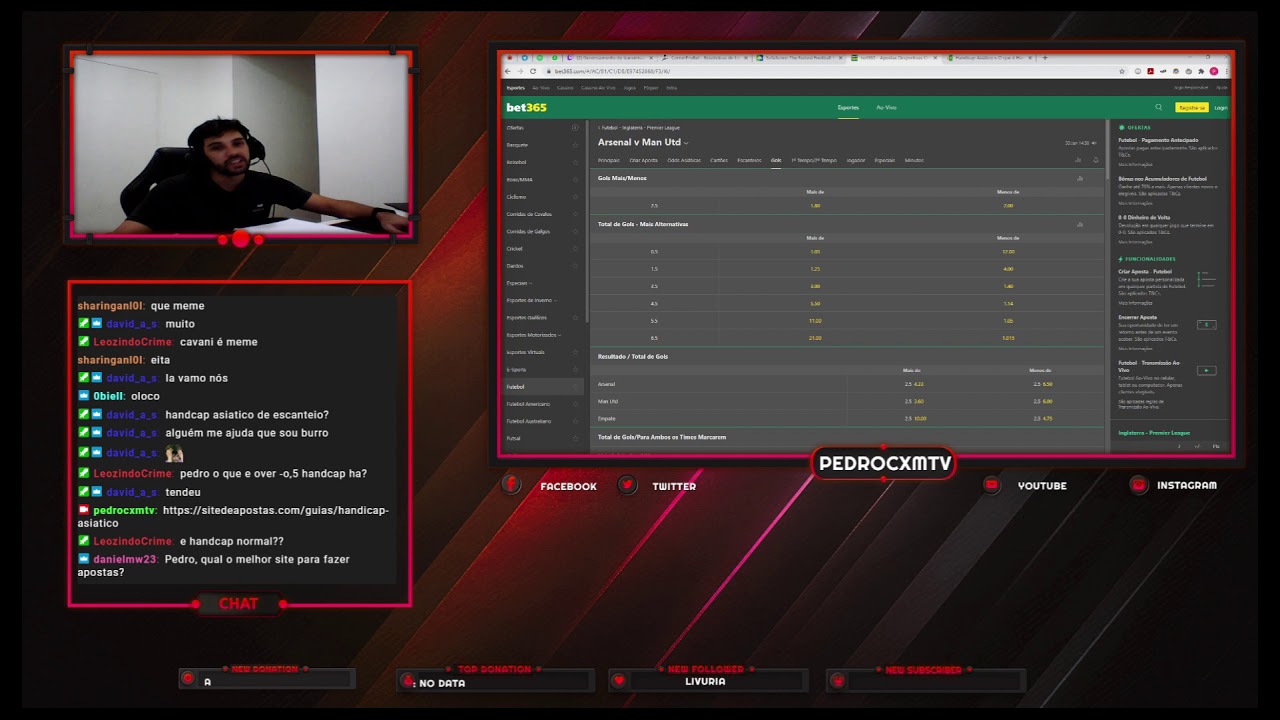The height and width of the screenshot is (720, 1280).
Task: Click the match notification bell icon
Action: pyautogui.click(x=1096, y=160)
